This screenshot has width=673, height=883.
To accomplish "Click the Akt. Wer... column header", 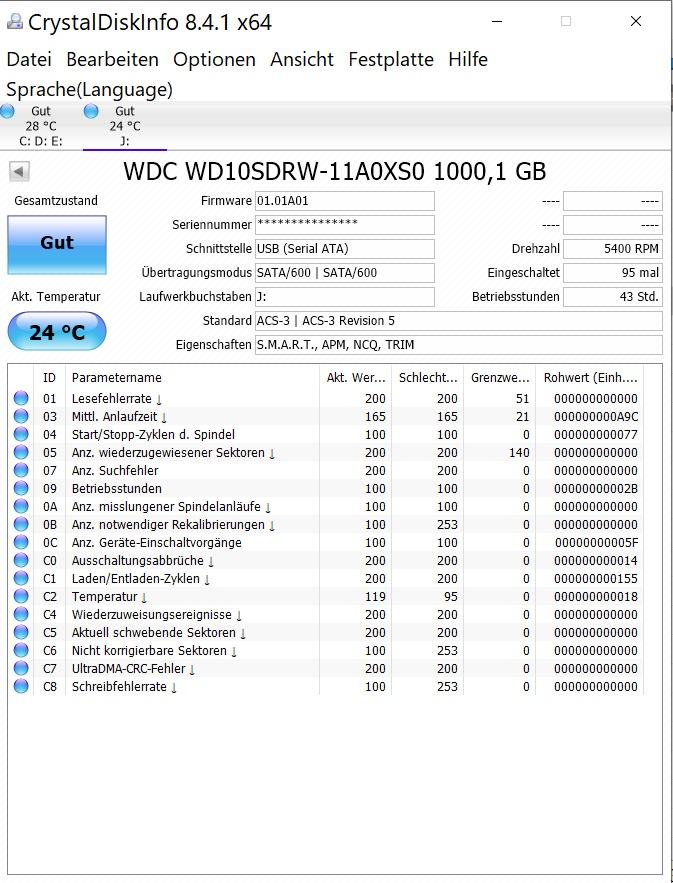I will (x=355, y=377).
